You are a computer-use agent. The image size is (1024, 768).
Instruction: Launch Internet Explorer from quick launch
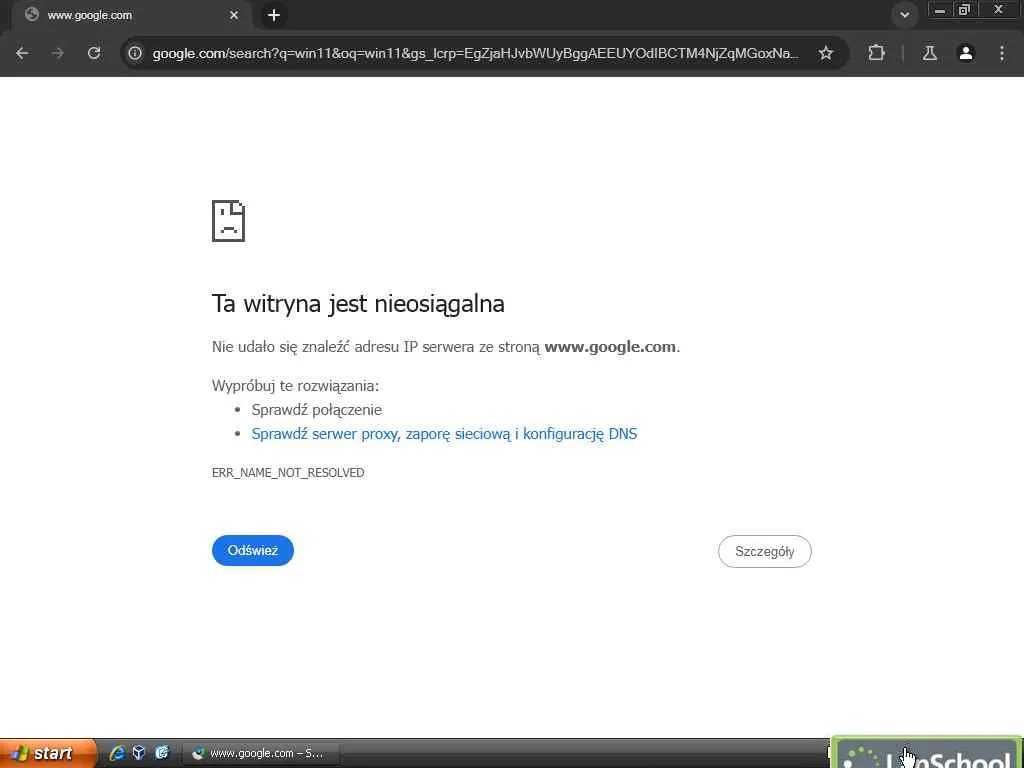[x=117, y=753]
